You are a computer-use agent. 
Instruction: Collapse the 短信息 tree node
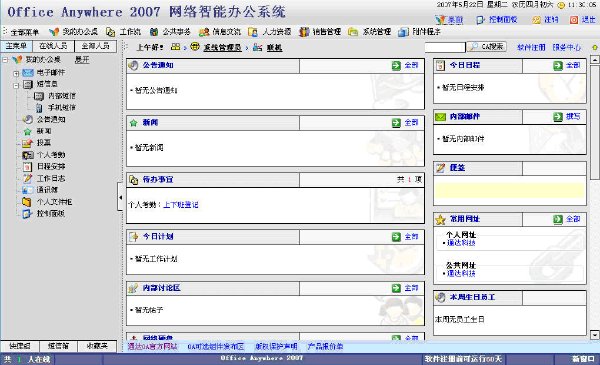pyautogui.click(x=16, y=85)
